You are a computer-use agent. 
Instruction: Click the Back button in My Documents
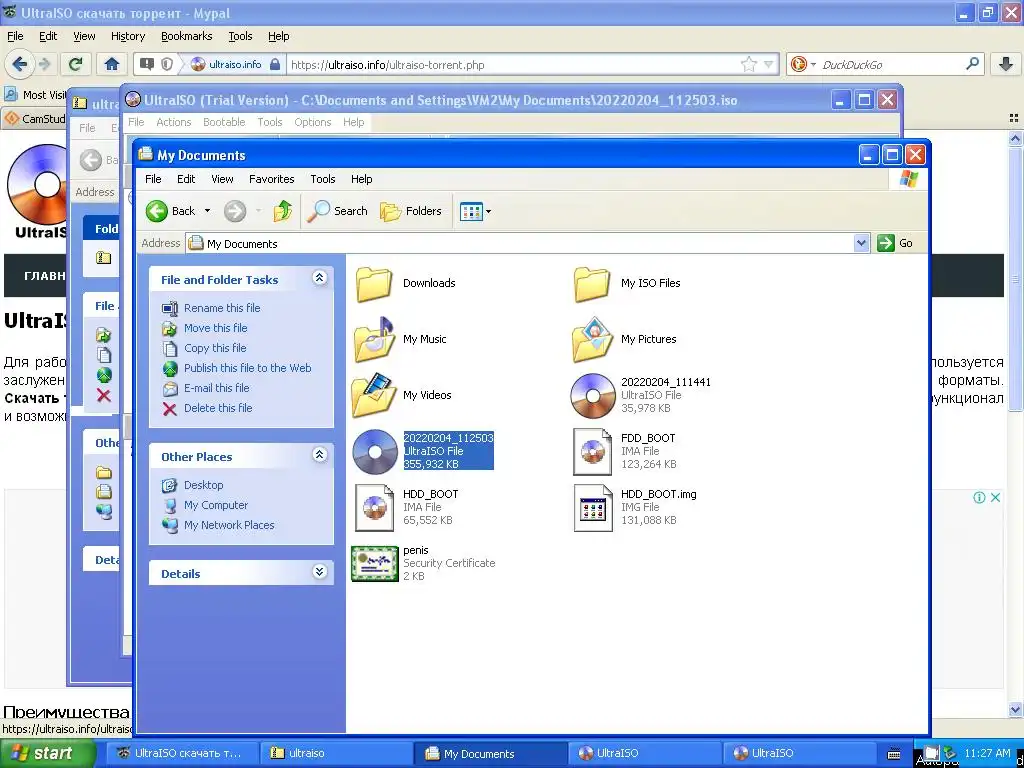[x=170, y=211]
